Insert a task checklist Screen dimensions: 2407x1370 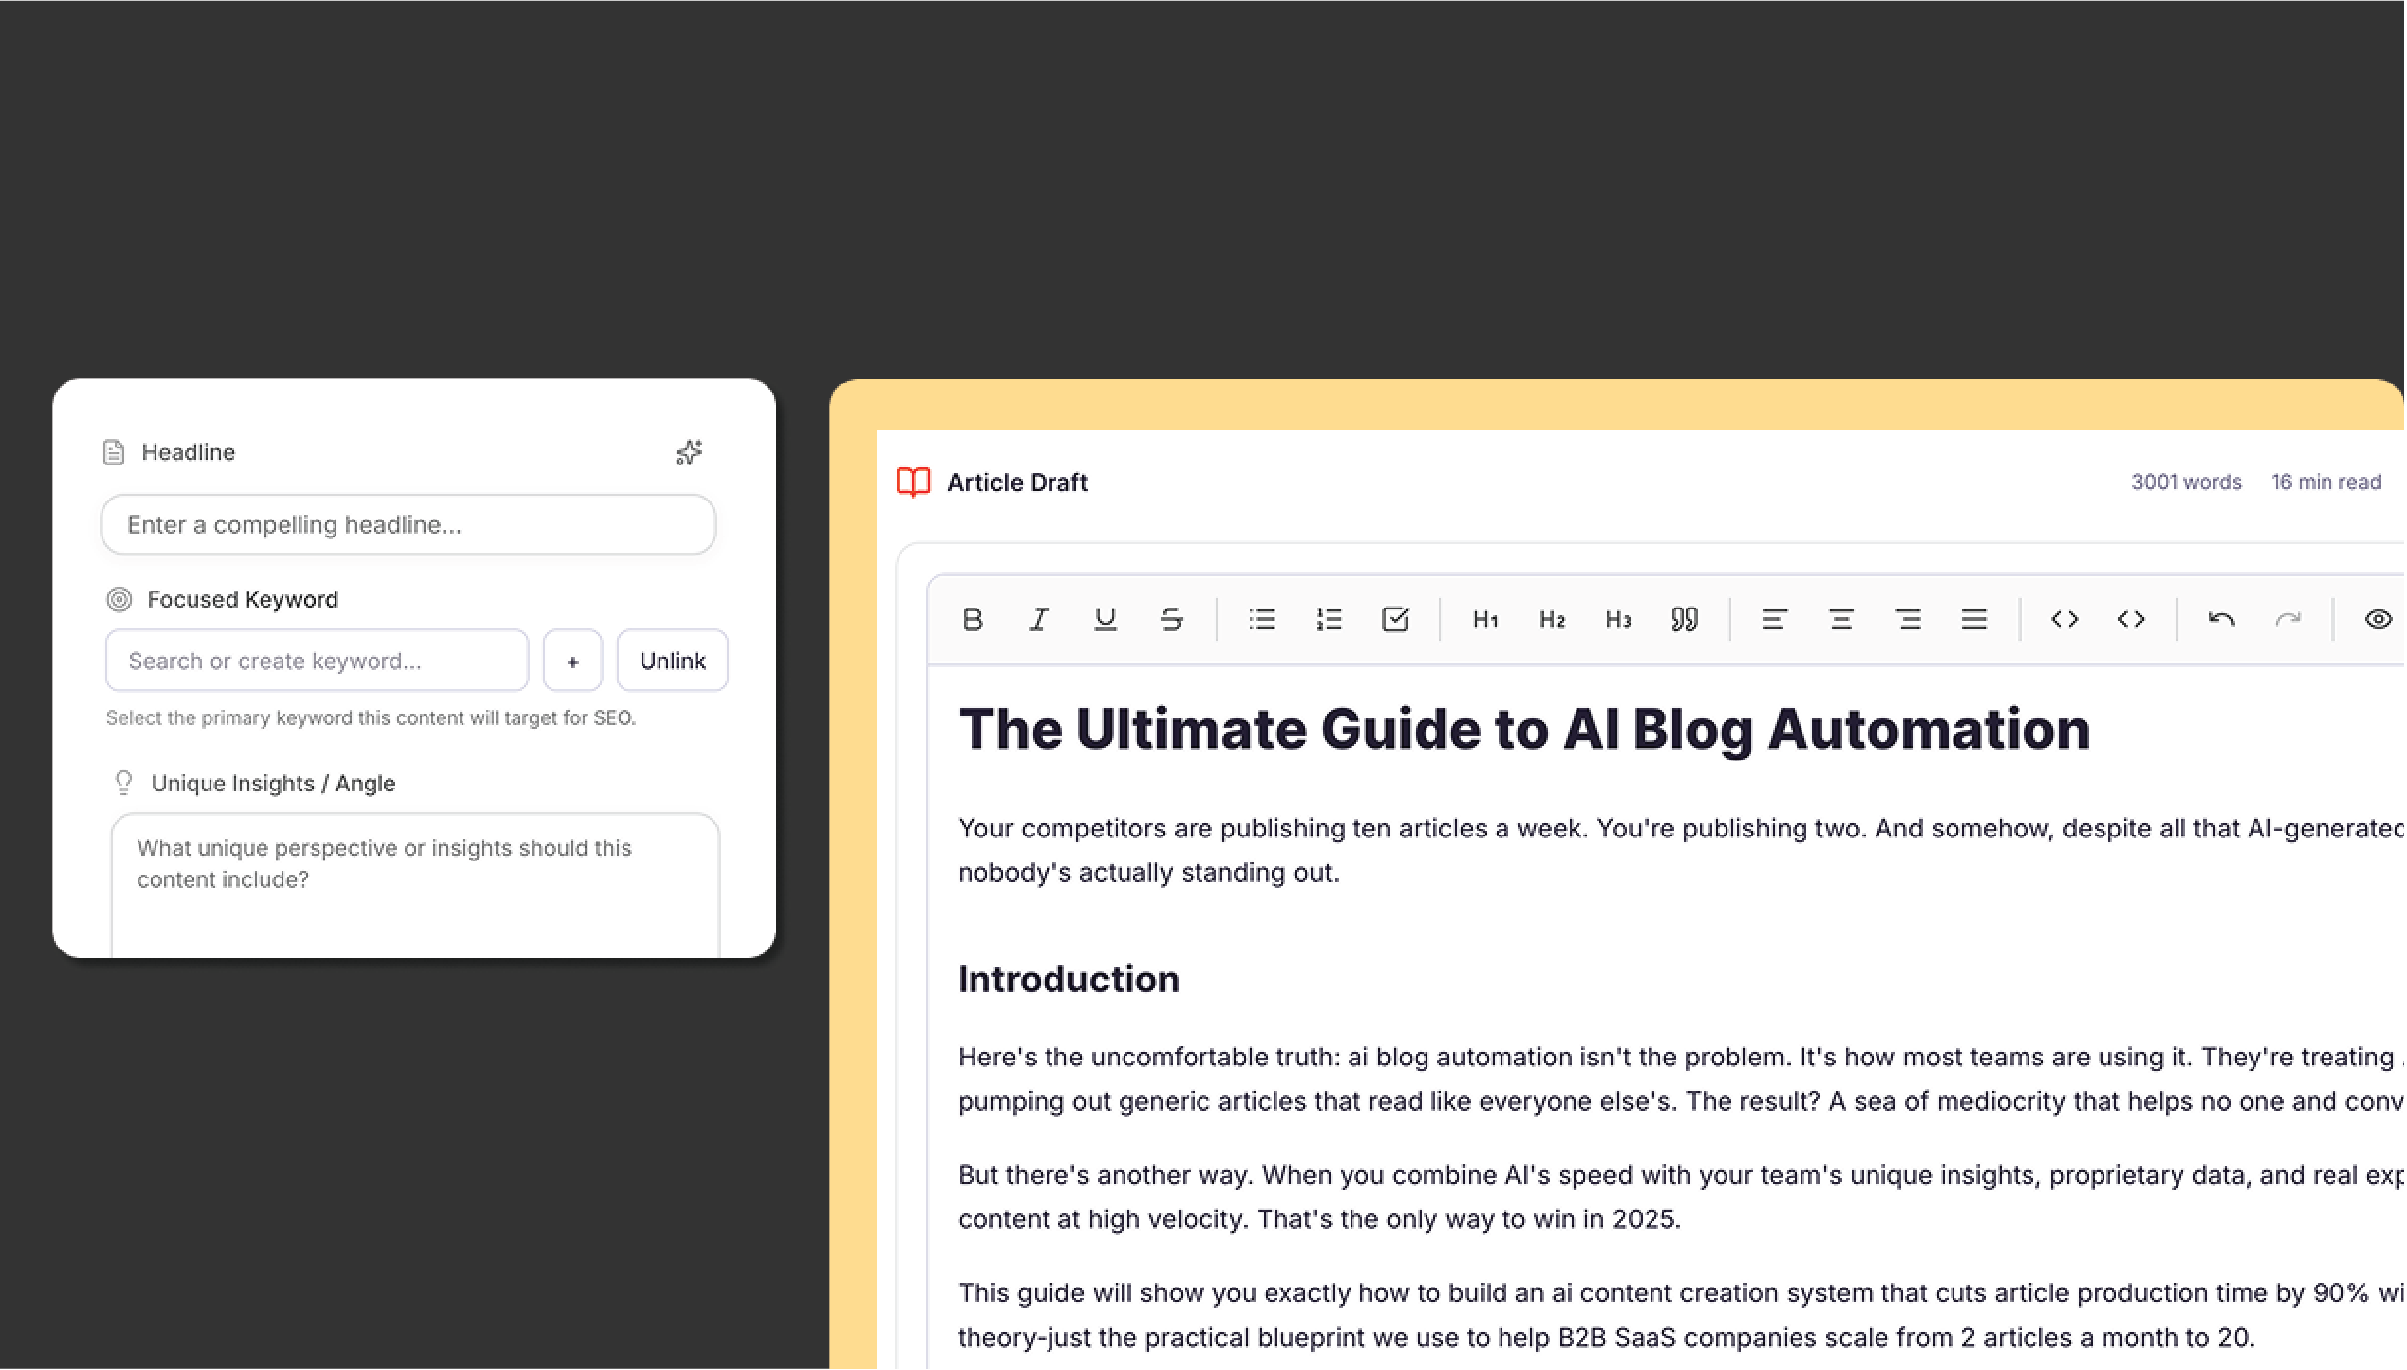[x=1395, y=620]
